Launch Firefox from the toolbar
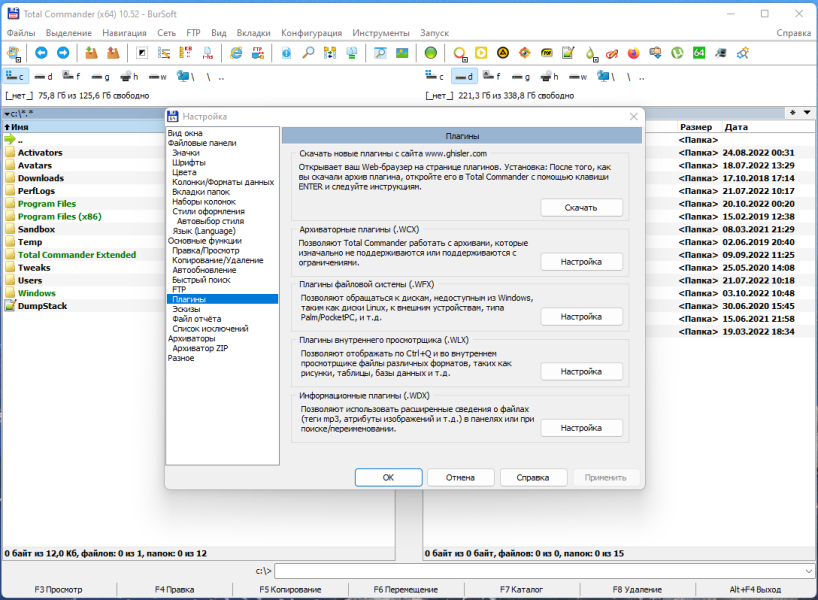818x600 pixels. (633, 53)
